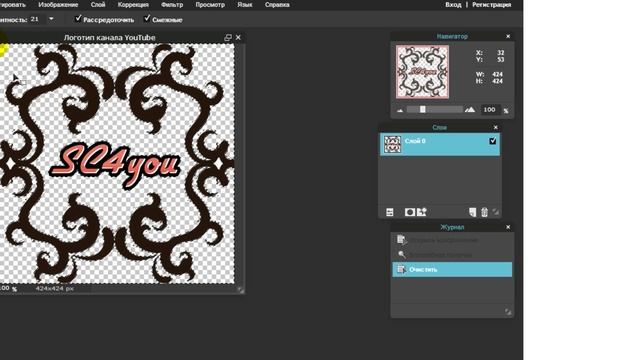Click the Navigator zoom slider handle
This screenshot has width=640, height=360.
[x=423, y=109]
